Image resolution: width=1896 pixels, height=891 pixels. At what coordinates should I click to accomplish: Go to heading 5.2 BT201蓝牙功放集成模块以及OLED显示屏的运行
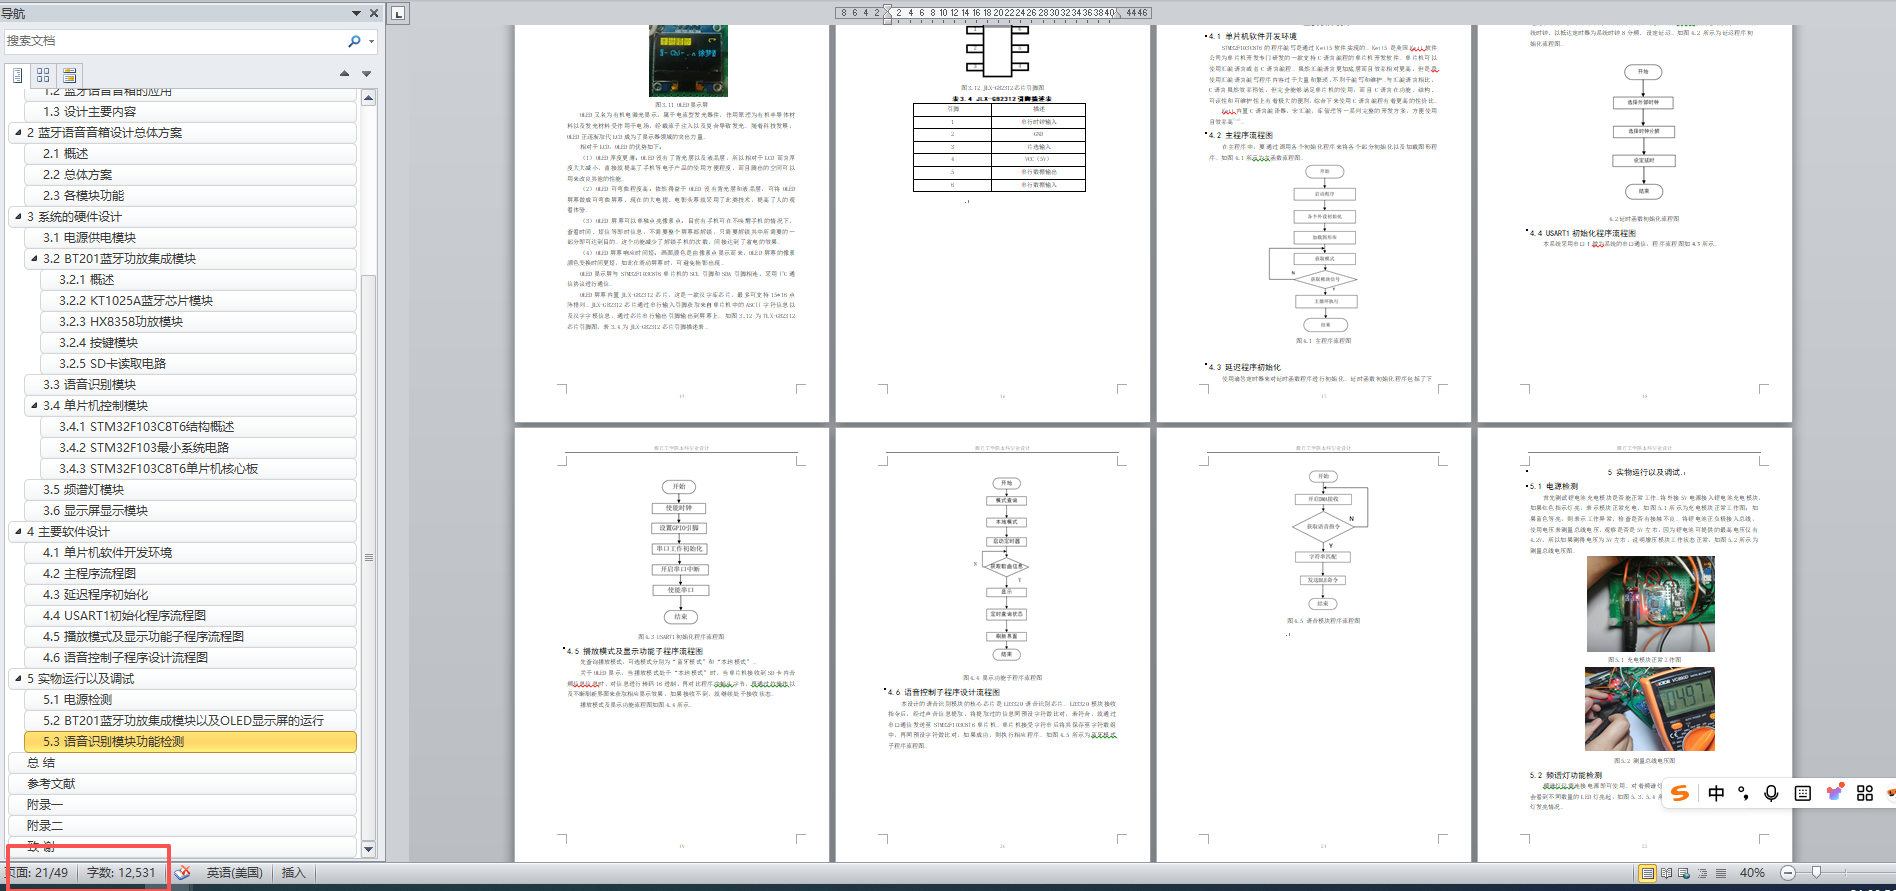click(190, 720)
